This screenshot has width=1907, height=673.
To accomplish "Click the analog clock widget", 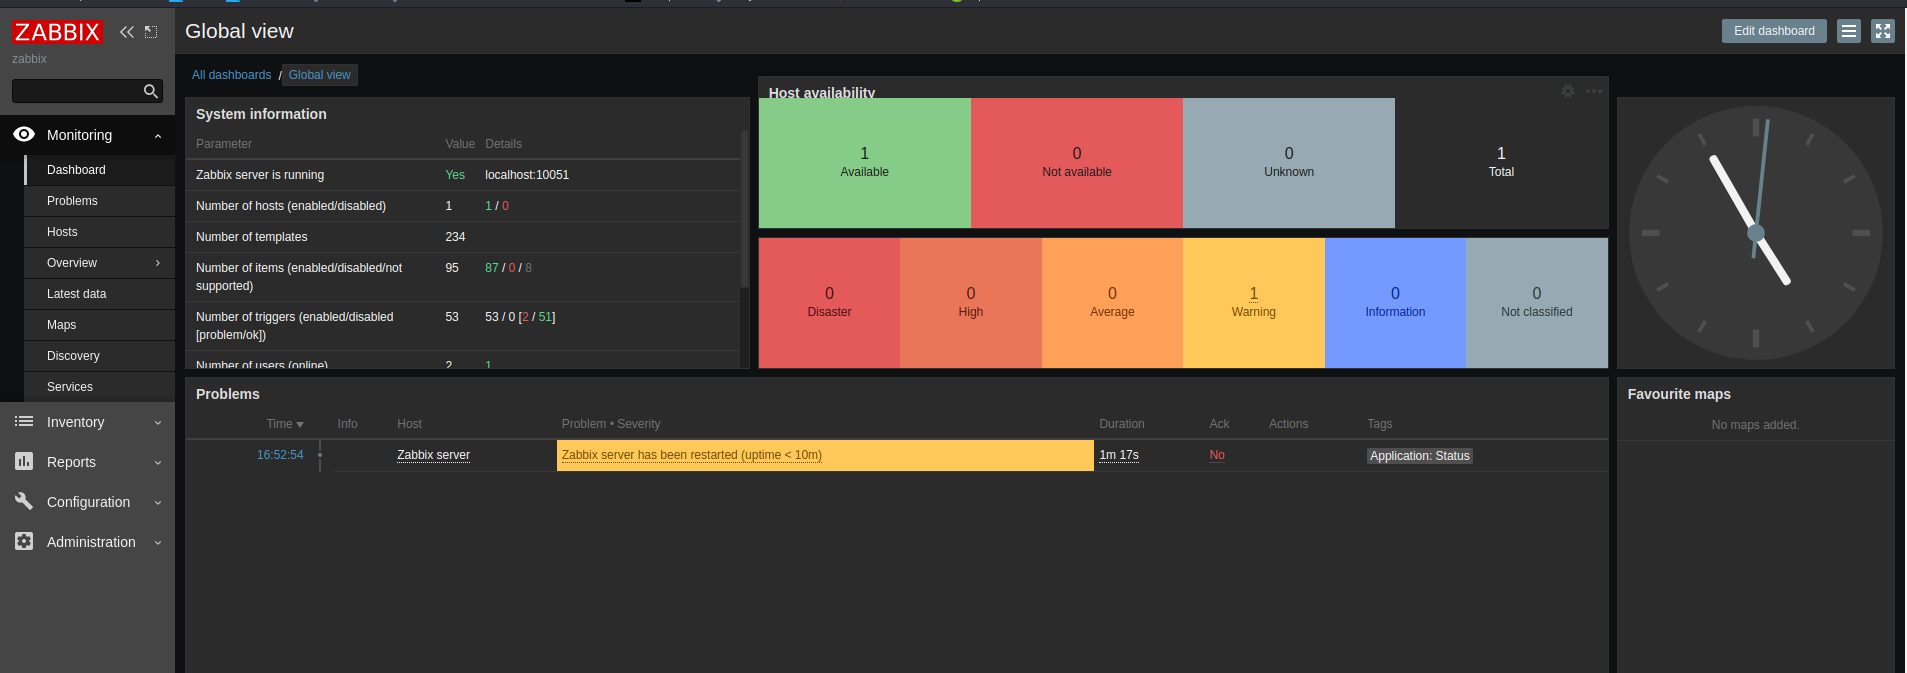I will click(1756, 233).
